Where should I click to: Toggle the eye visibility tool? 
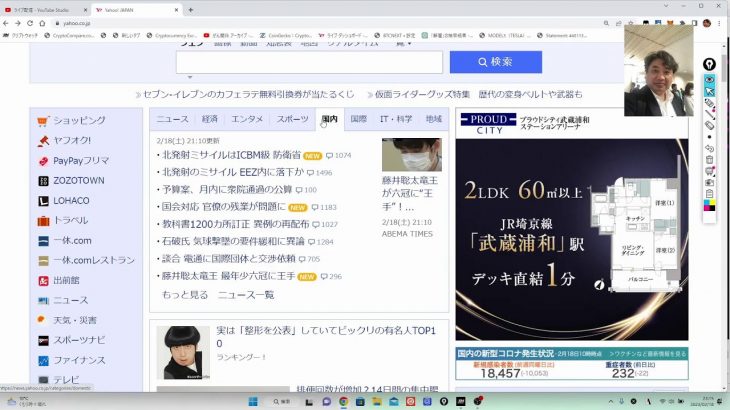pos(709,80)
